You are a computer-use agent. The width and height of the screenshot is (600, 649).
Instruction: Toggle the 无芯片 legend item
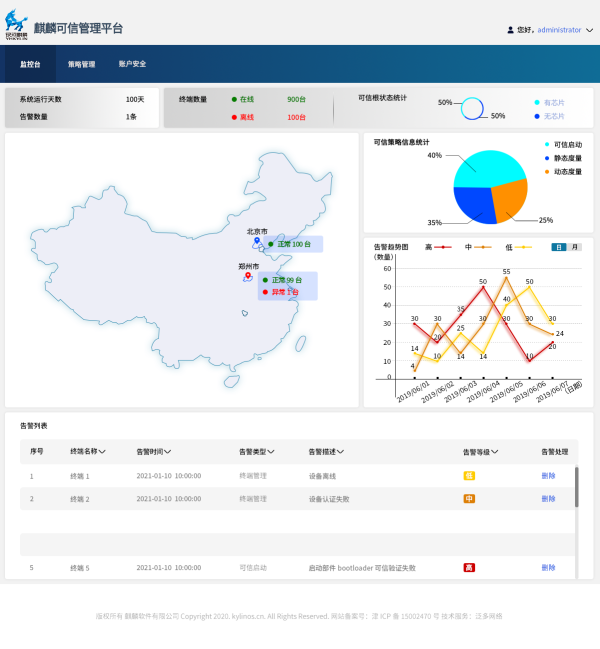click(x=549, y=116)
